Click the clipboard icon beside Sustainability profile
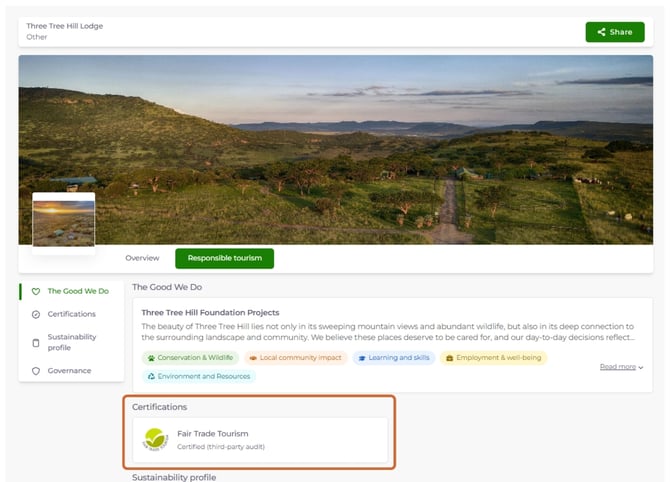 coord(36,343)
